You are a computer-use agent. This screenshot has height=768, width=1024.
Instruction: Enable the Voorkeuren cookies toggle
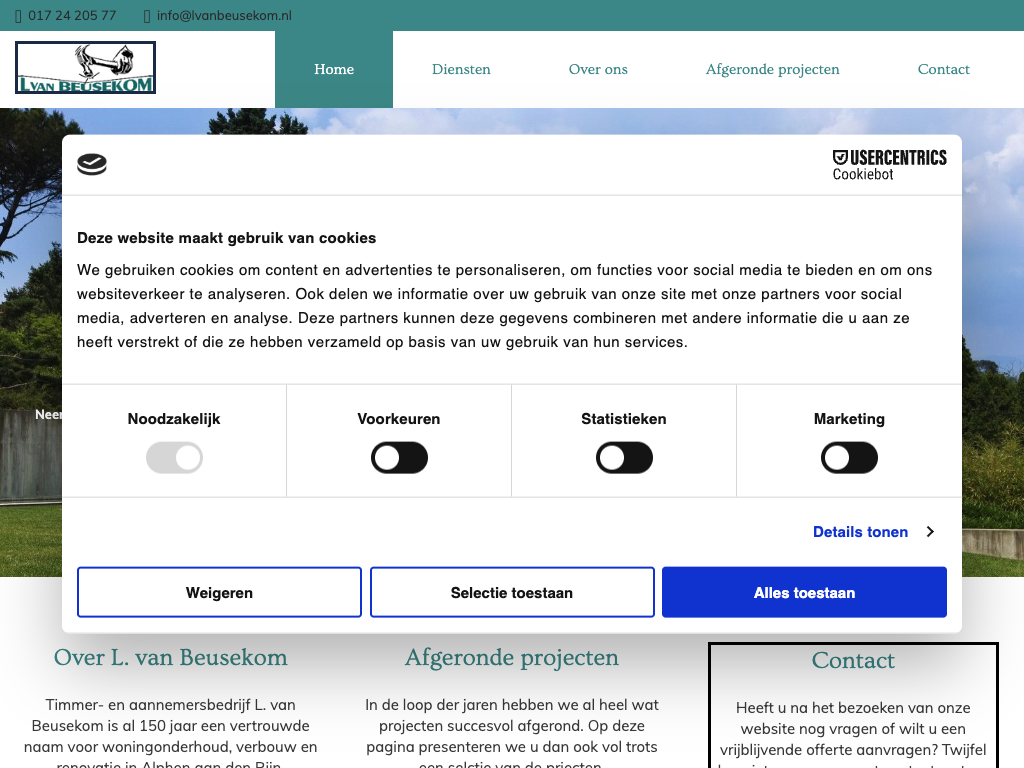click(x=399, y=459)
